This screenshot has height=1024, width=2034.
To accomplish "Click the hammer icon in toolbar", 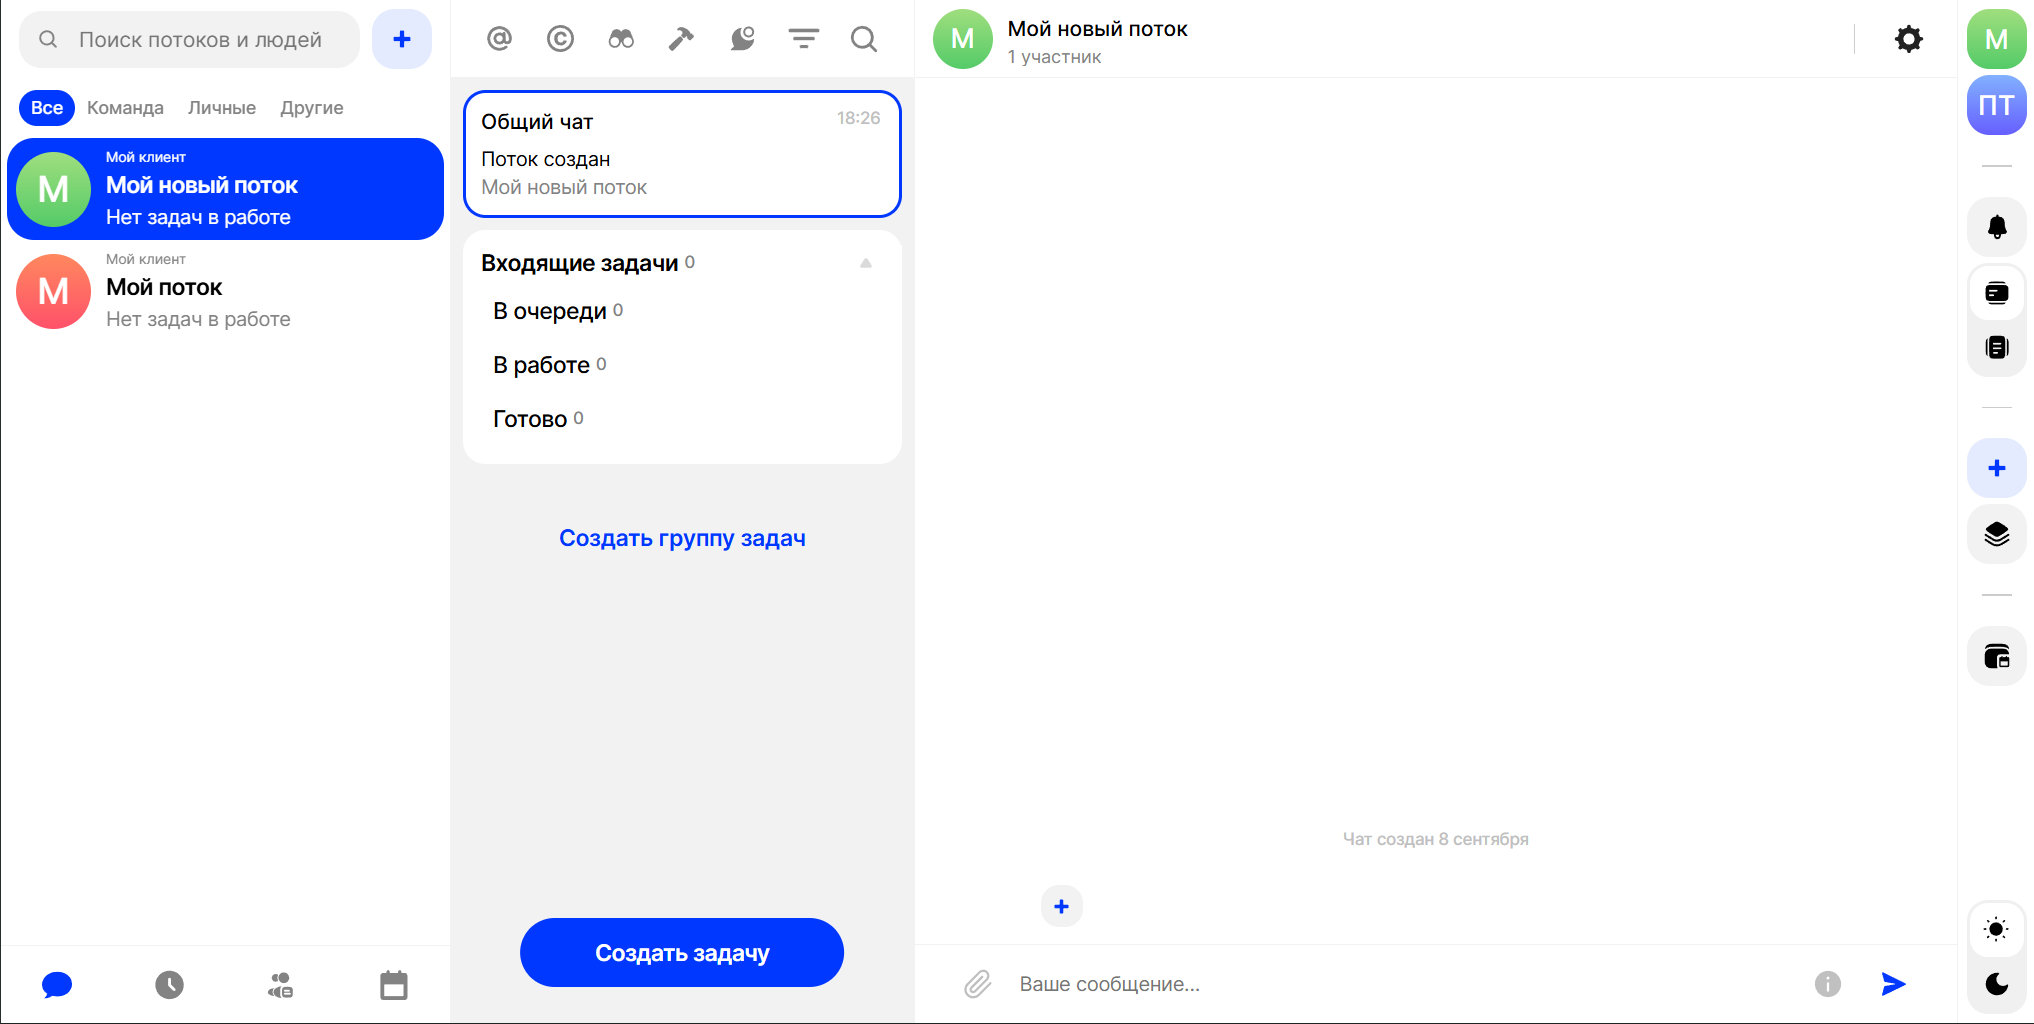I will click(681, 39).
